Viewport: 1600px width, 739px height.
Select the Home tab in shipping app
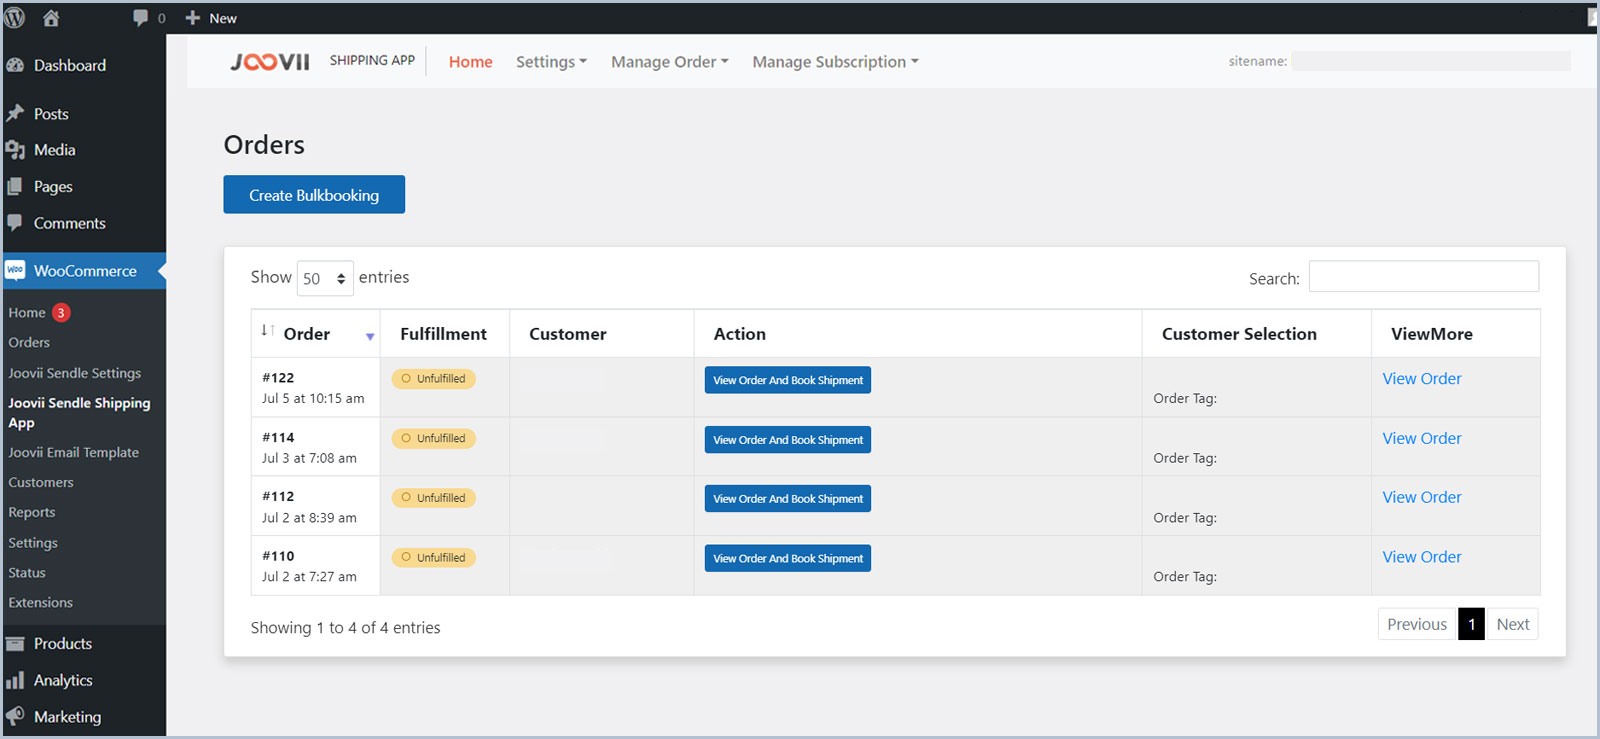pos(470,62)
